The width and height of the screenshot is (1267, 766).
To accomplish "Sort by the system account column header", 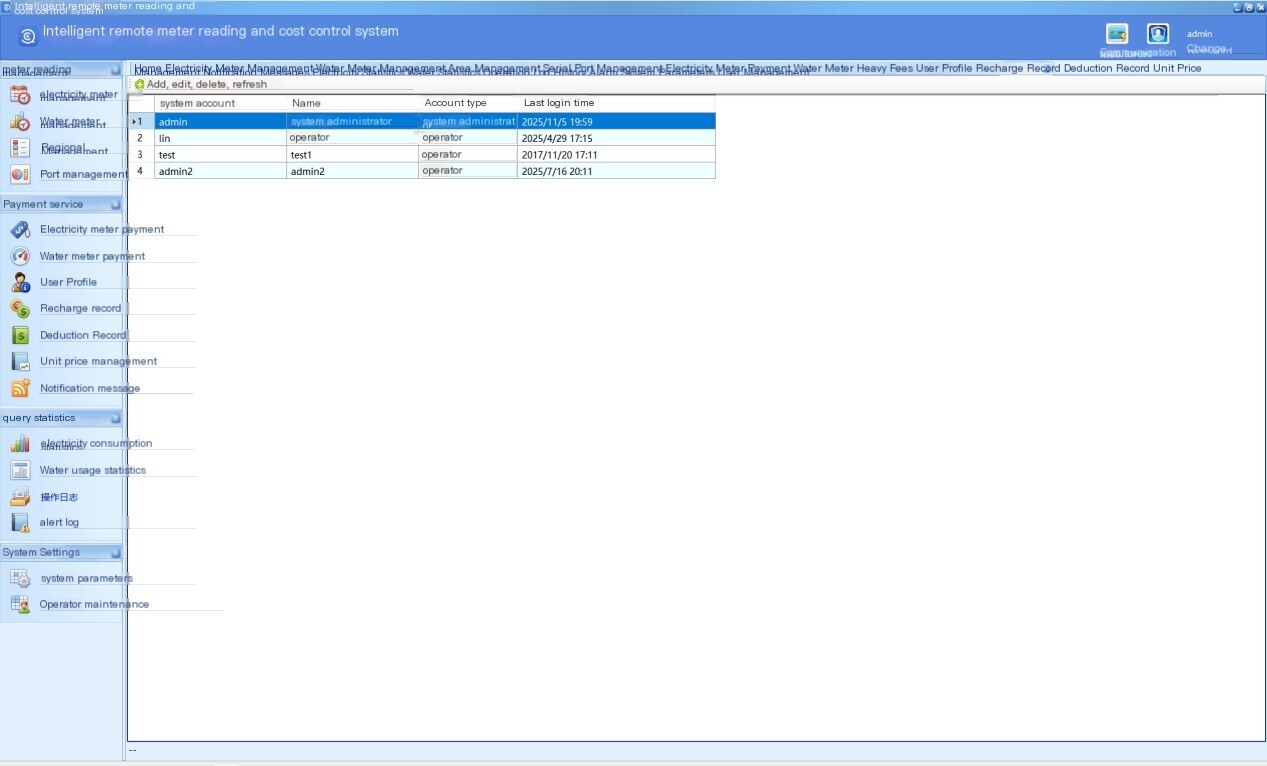I will coord(221,103).
